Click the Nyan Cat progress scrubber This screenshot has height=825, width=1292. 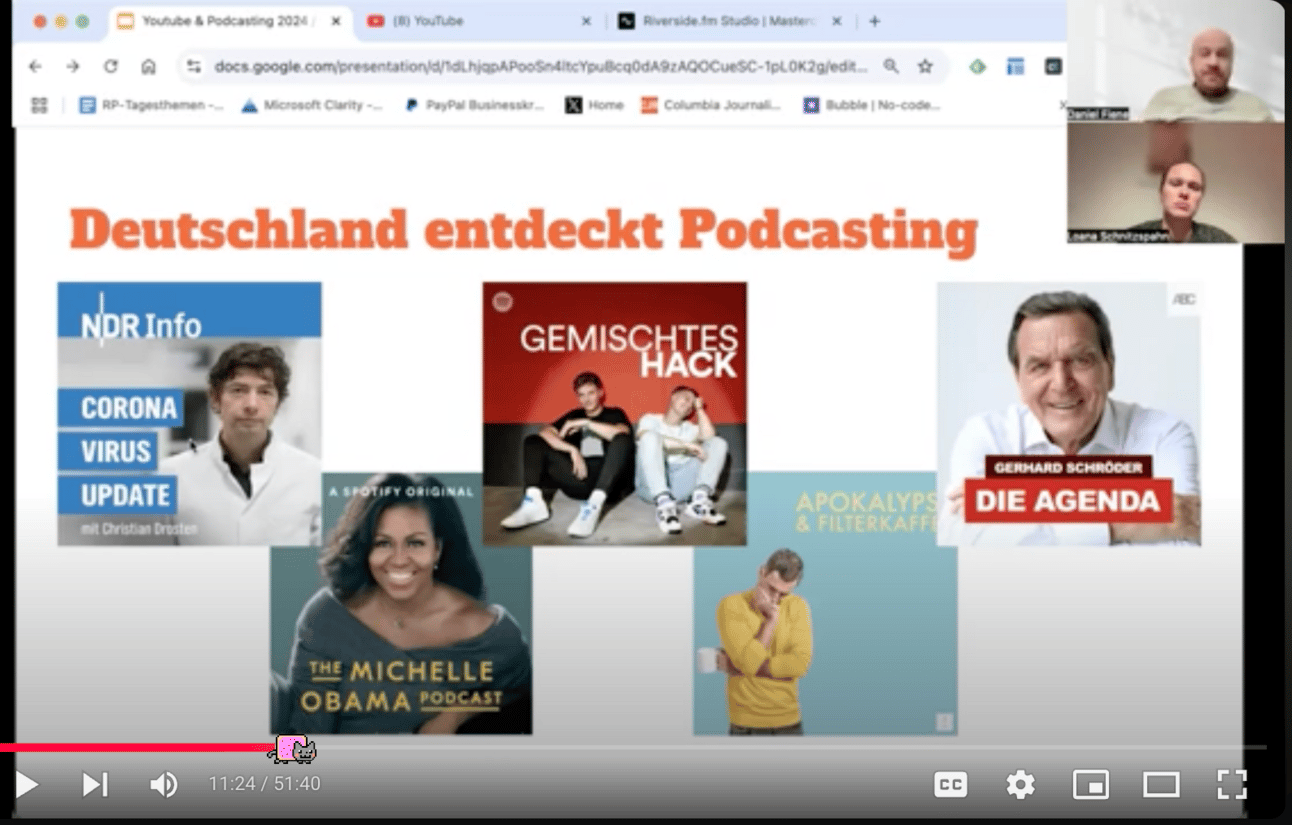pyautogui.click(x=293, y=749)
